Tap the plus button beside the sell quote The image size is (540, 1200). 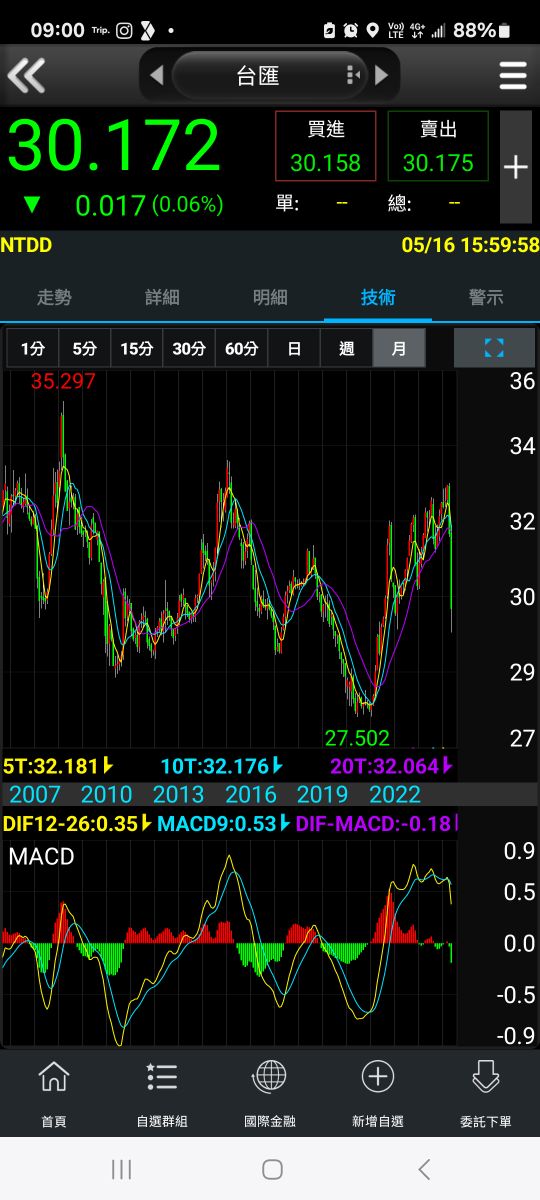(516, 167)
